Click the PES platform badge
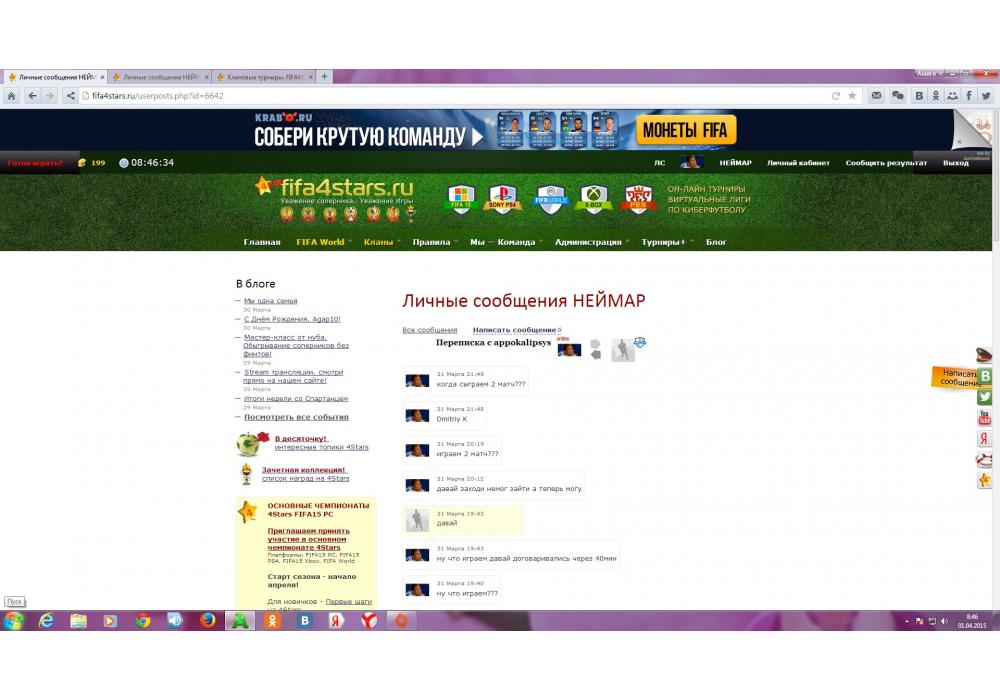The width and height of the screenshot is (1000, 700). 639,198
